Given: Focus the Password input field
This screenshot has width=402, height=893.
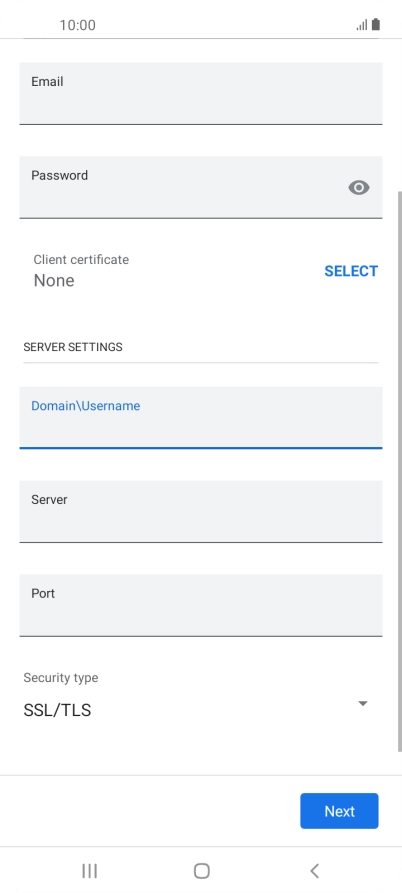Looking at the screenshot, I should (x=201, y=187).
